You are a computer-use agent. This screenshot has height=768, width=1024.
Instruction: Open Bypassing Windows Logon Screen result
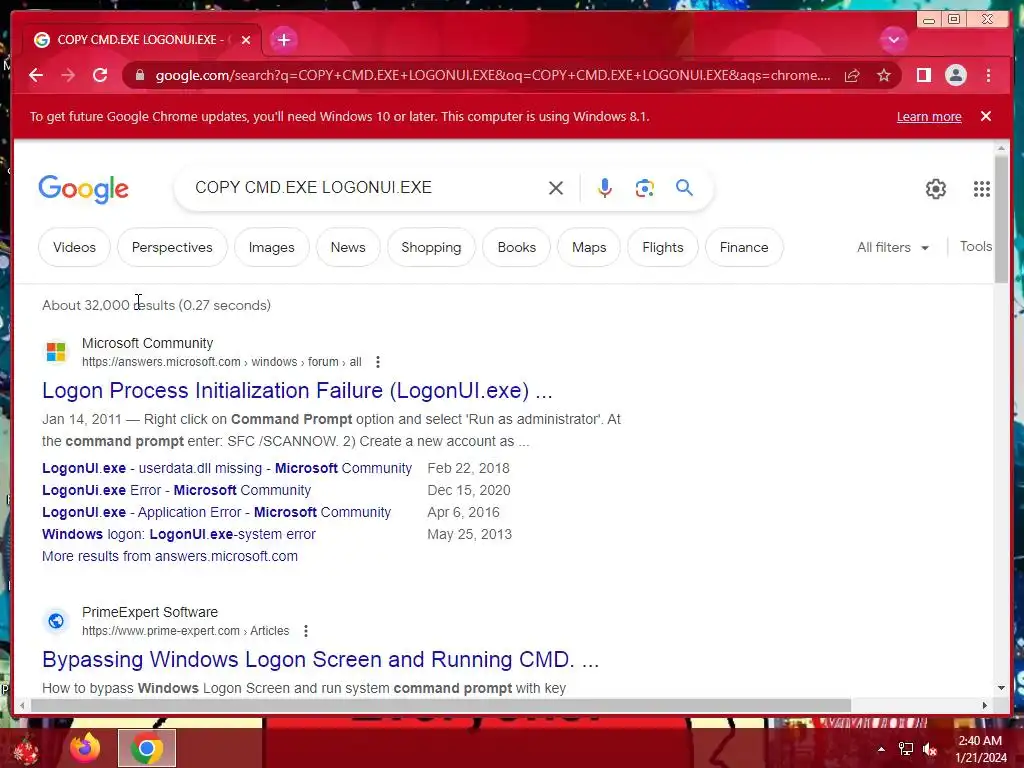tap(321, 660)
